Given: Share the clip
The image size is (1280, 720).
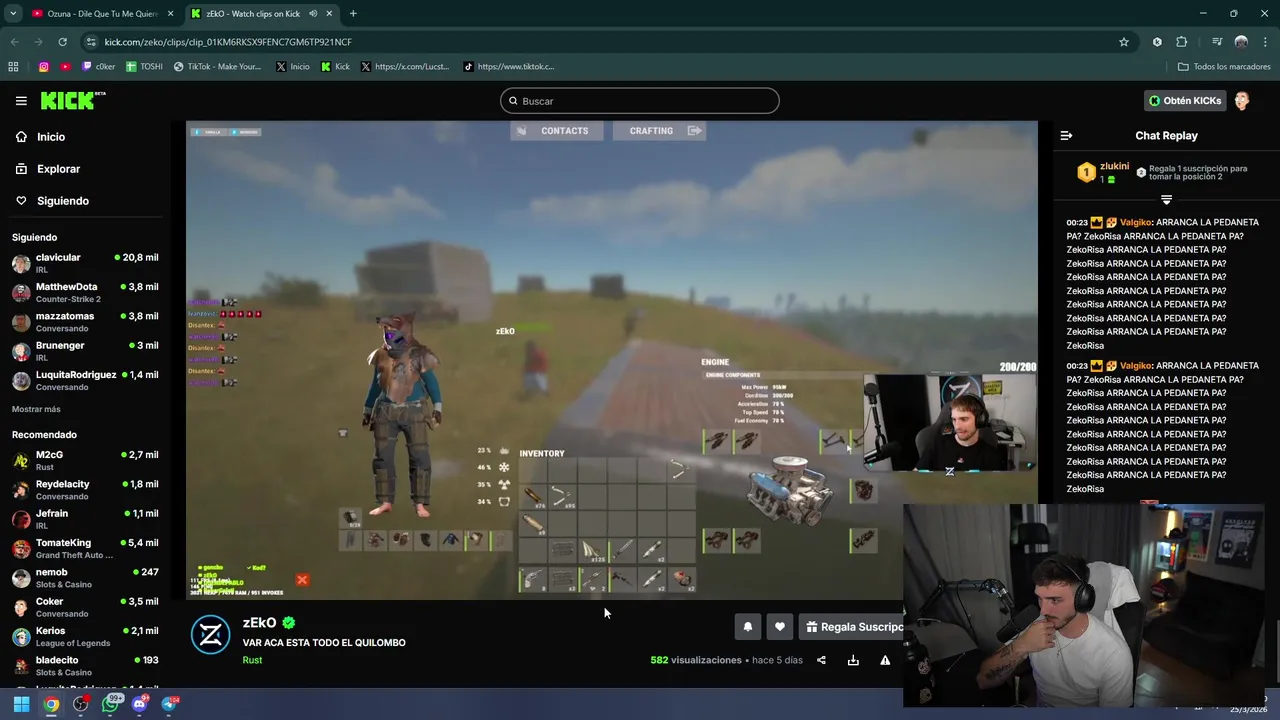Looking at the screenshot, I should (x=821, y=660).
